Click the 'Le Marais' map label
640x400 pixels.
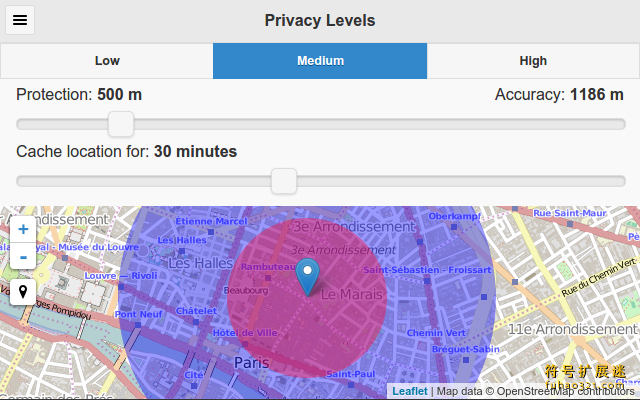pos(351,294)
